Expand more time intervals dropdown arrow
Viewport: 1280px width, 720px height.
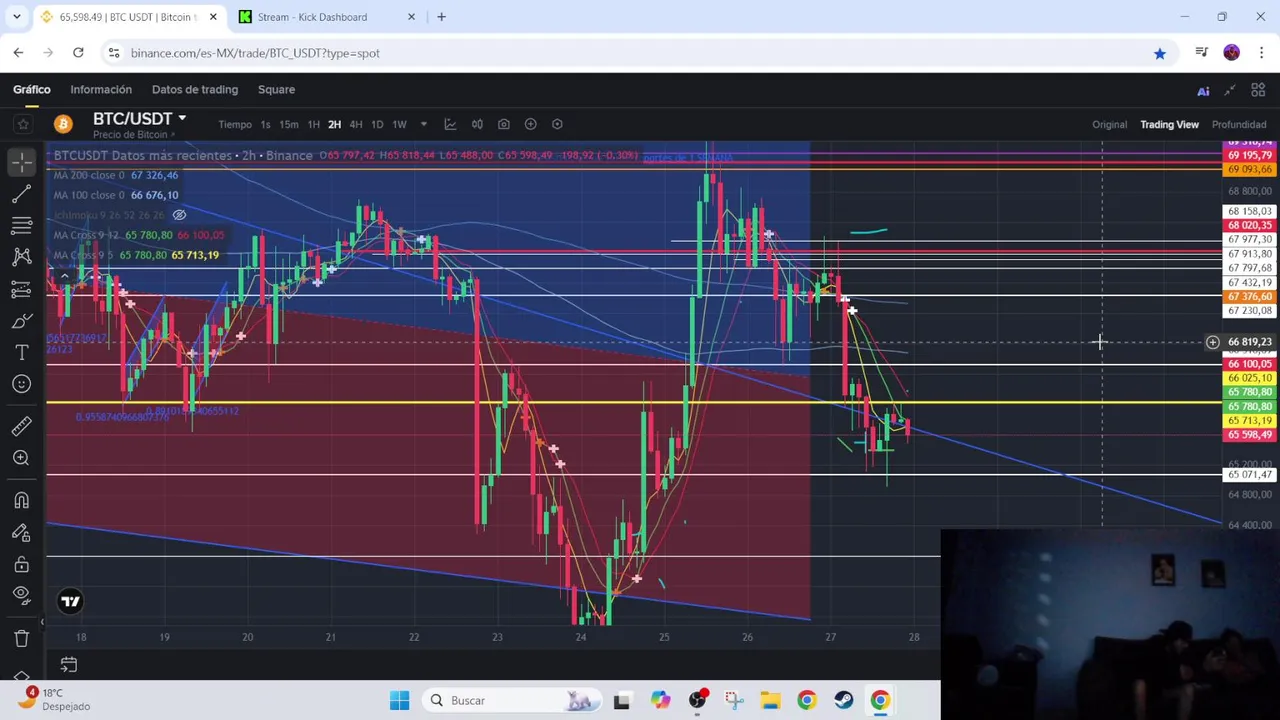pos(423,124)
